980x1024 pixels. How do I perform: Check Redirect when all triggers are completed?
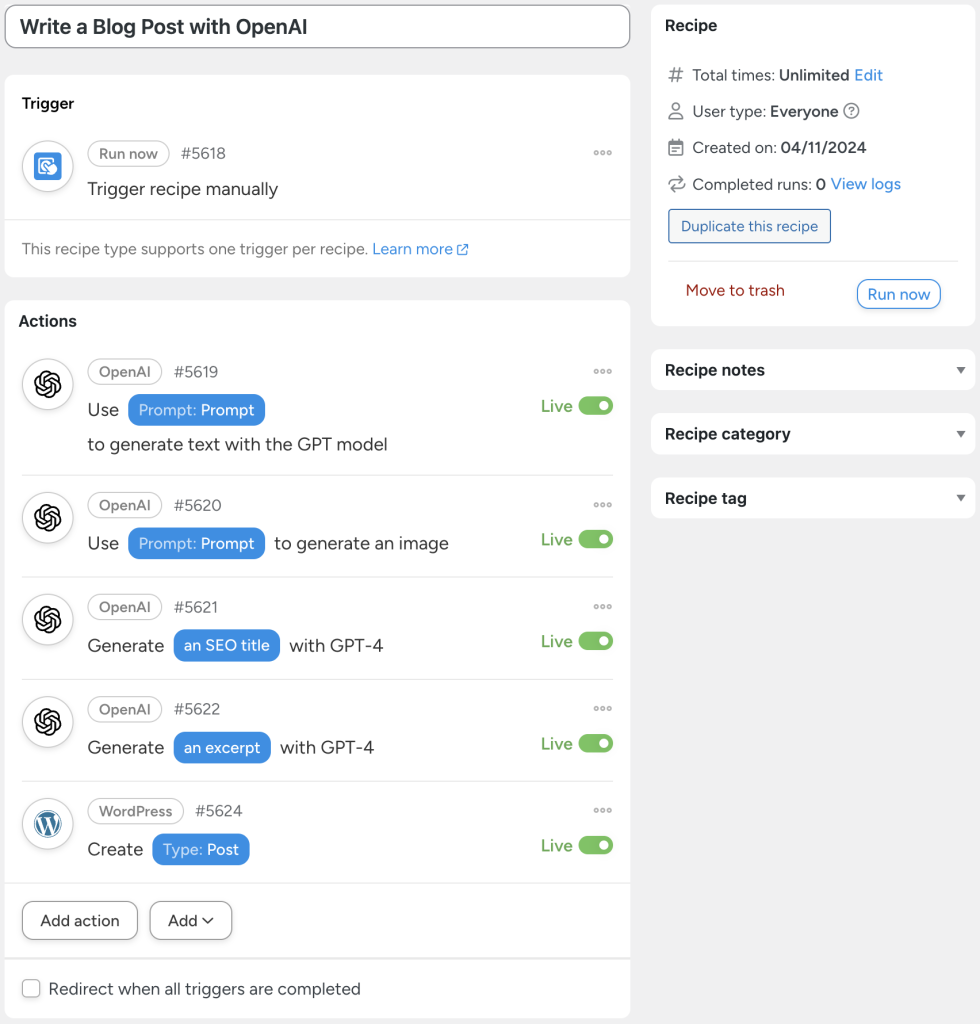coord(31,988)
